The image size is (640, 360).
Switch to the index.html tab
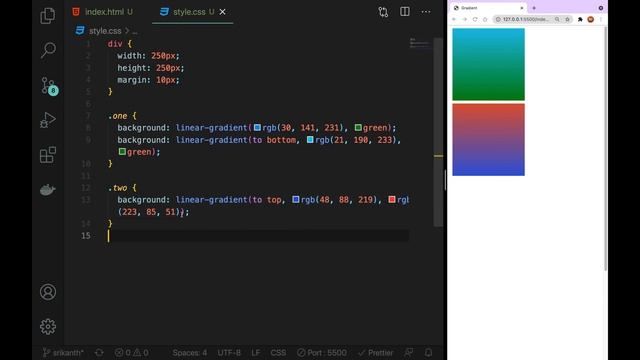[102, 12]
